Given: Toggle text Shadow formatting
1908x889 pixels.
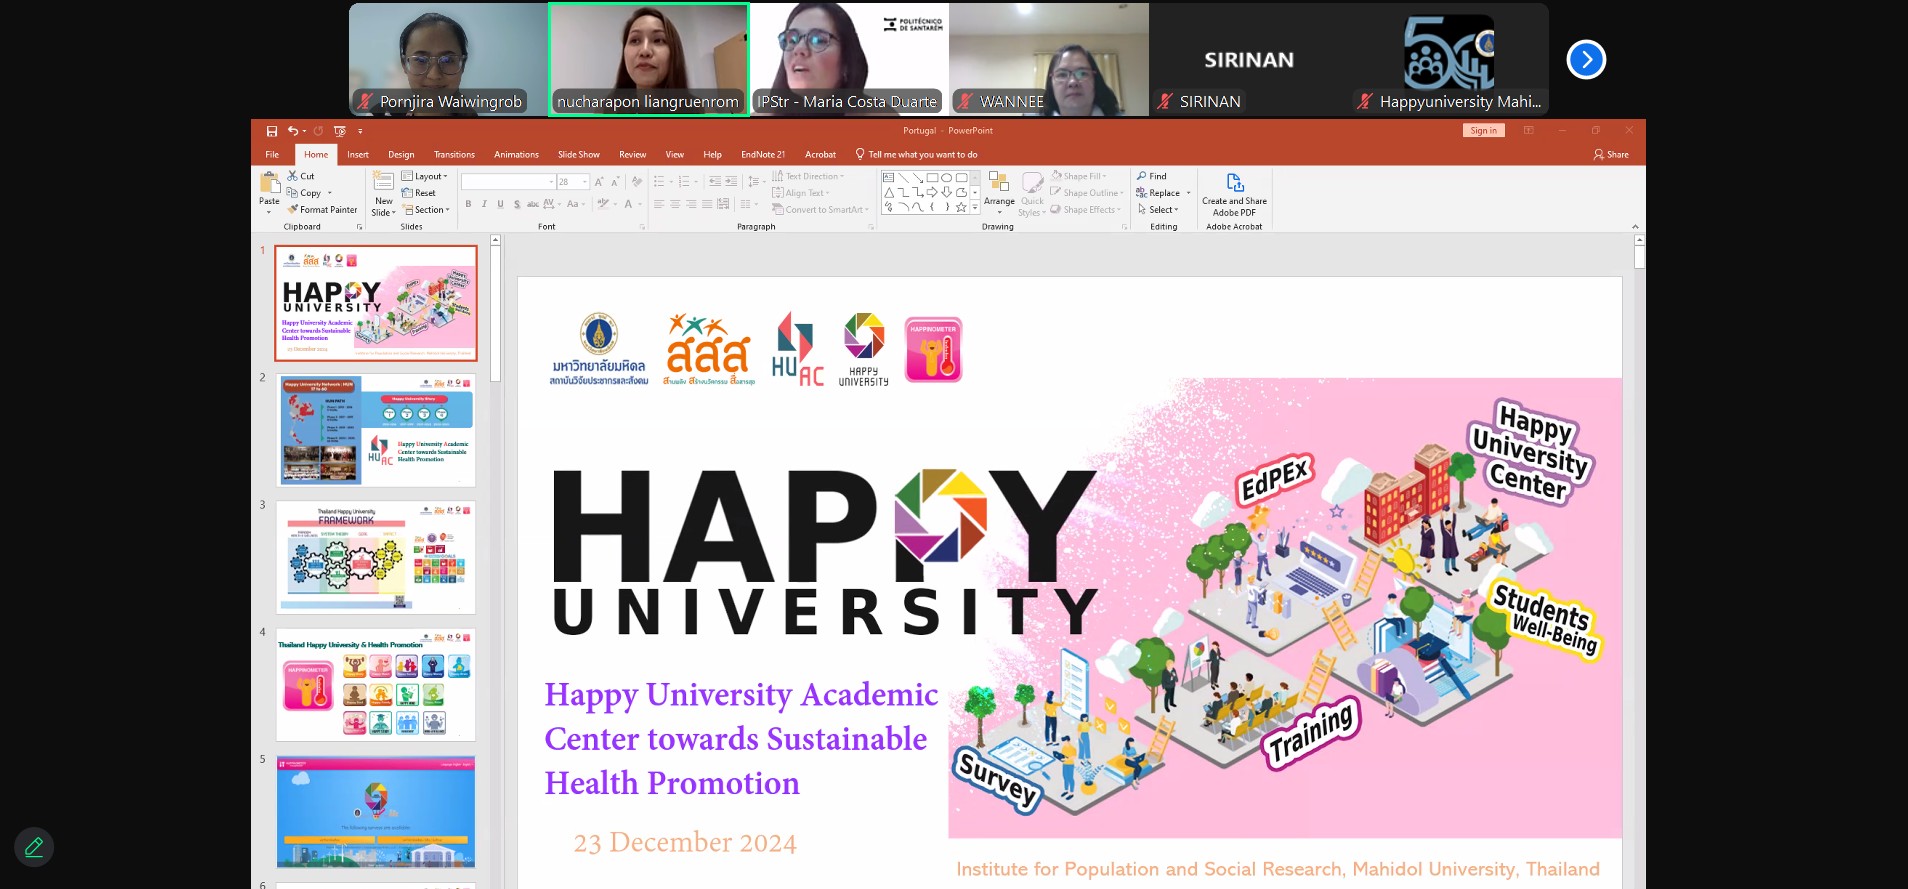Looking at the screenshot, I should pyautogui.click(x=516, y=204).
